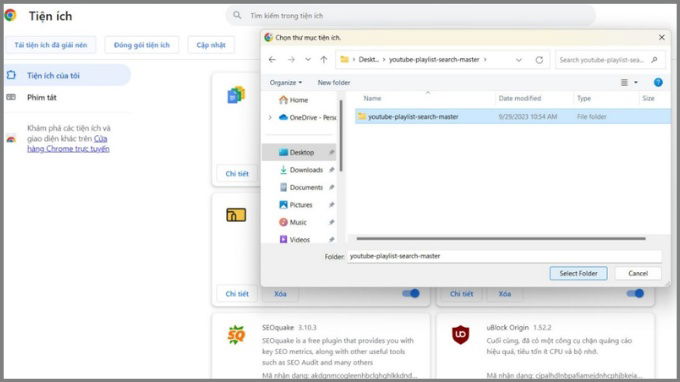Click the 'Tải tiện ích đã giải nén' button
The height and width of the screenshot is (382, 680).
[51, 45]
